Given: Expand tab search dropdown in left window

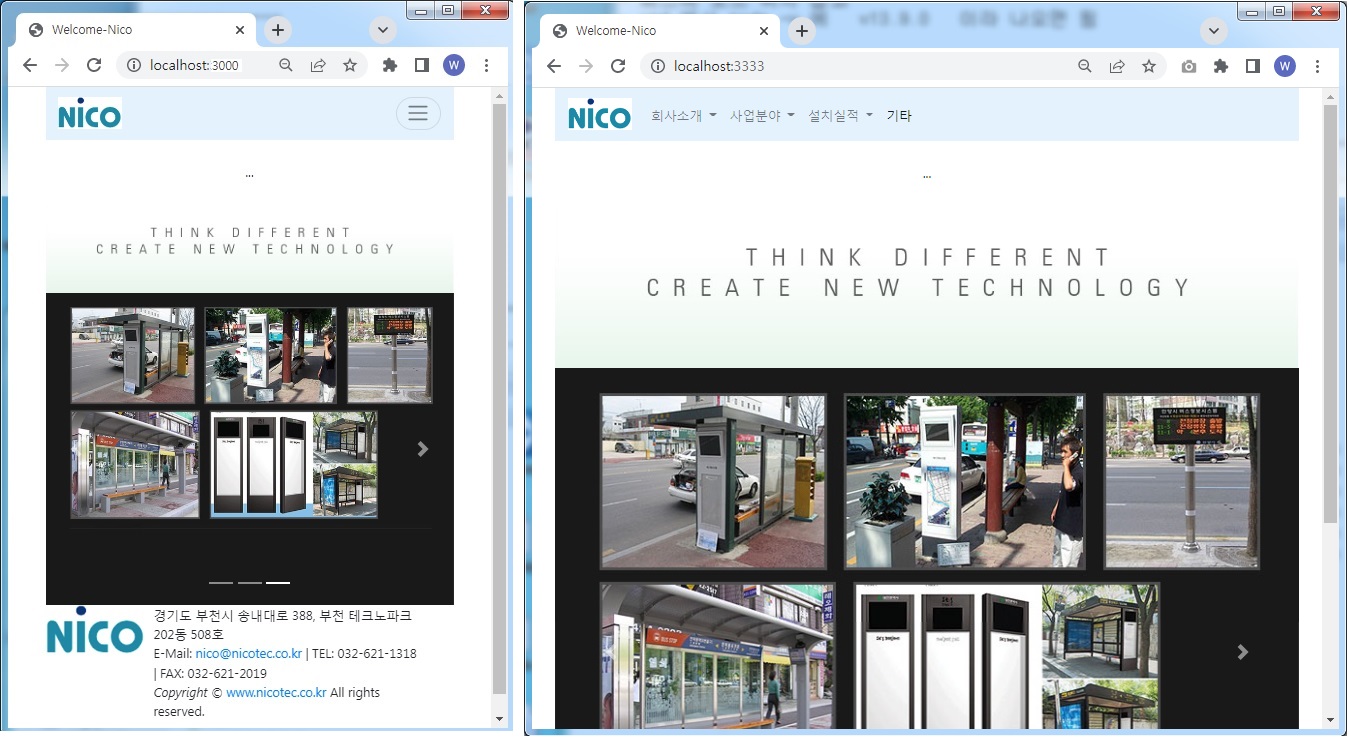Looking at the screenshot, I should 383,30.
